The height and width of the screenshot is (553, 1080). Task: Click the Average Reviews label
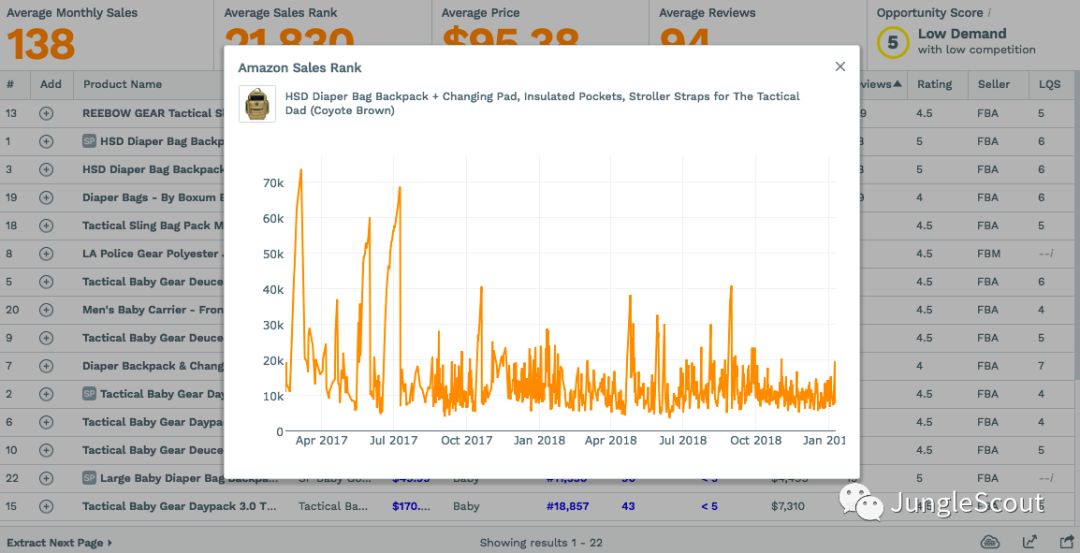(x=707, y=13)
